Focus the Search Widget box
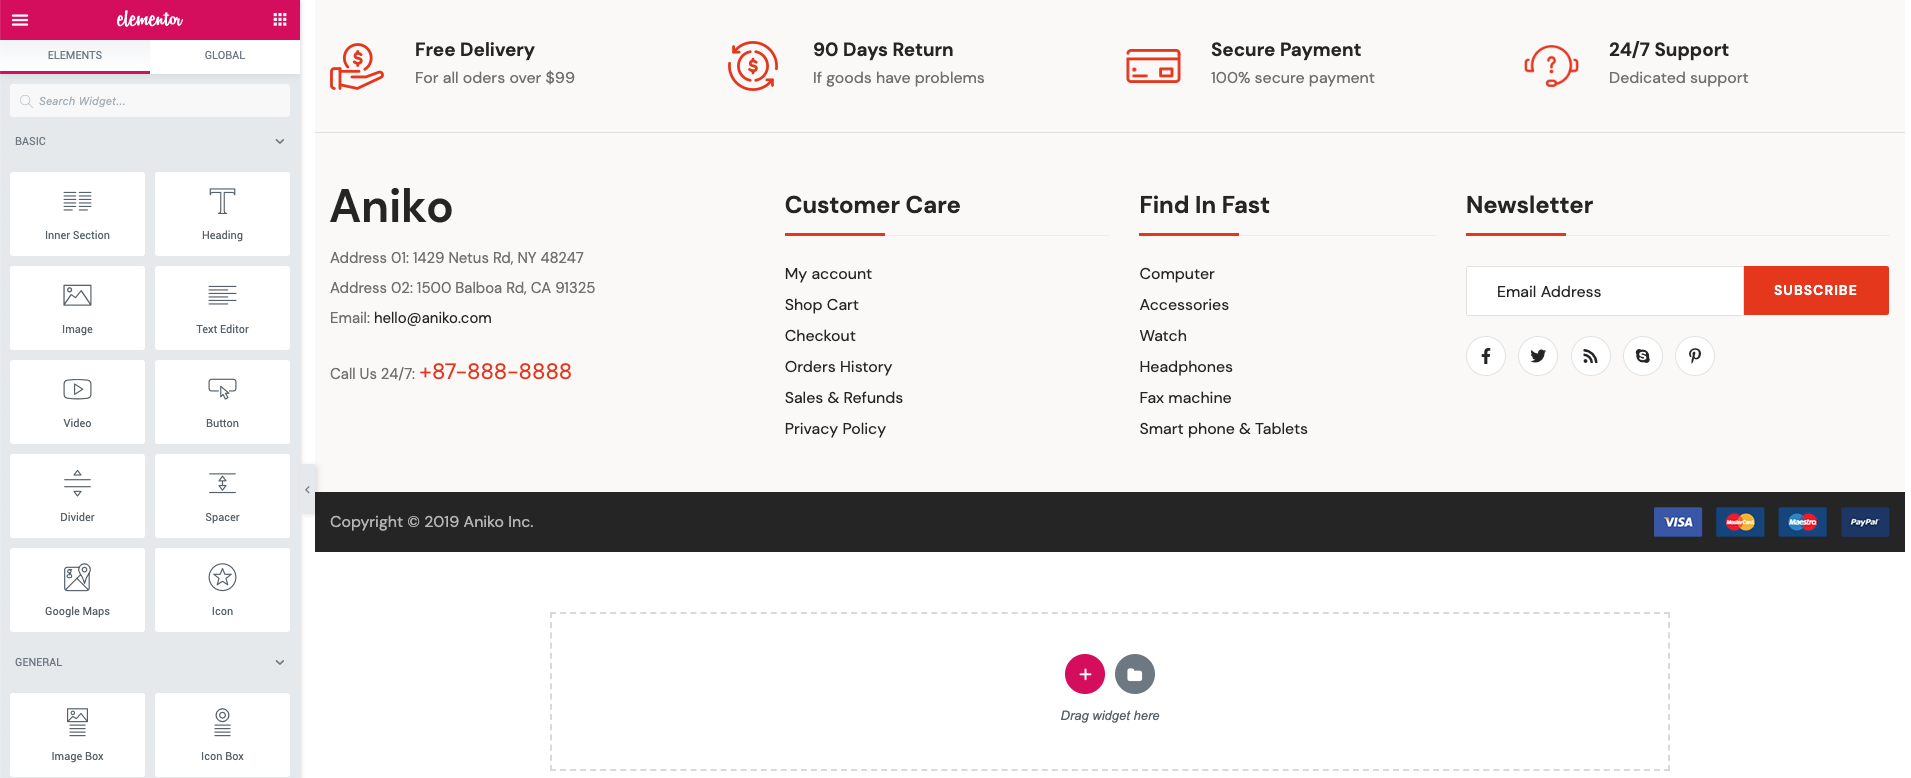 150,101
